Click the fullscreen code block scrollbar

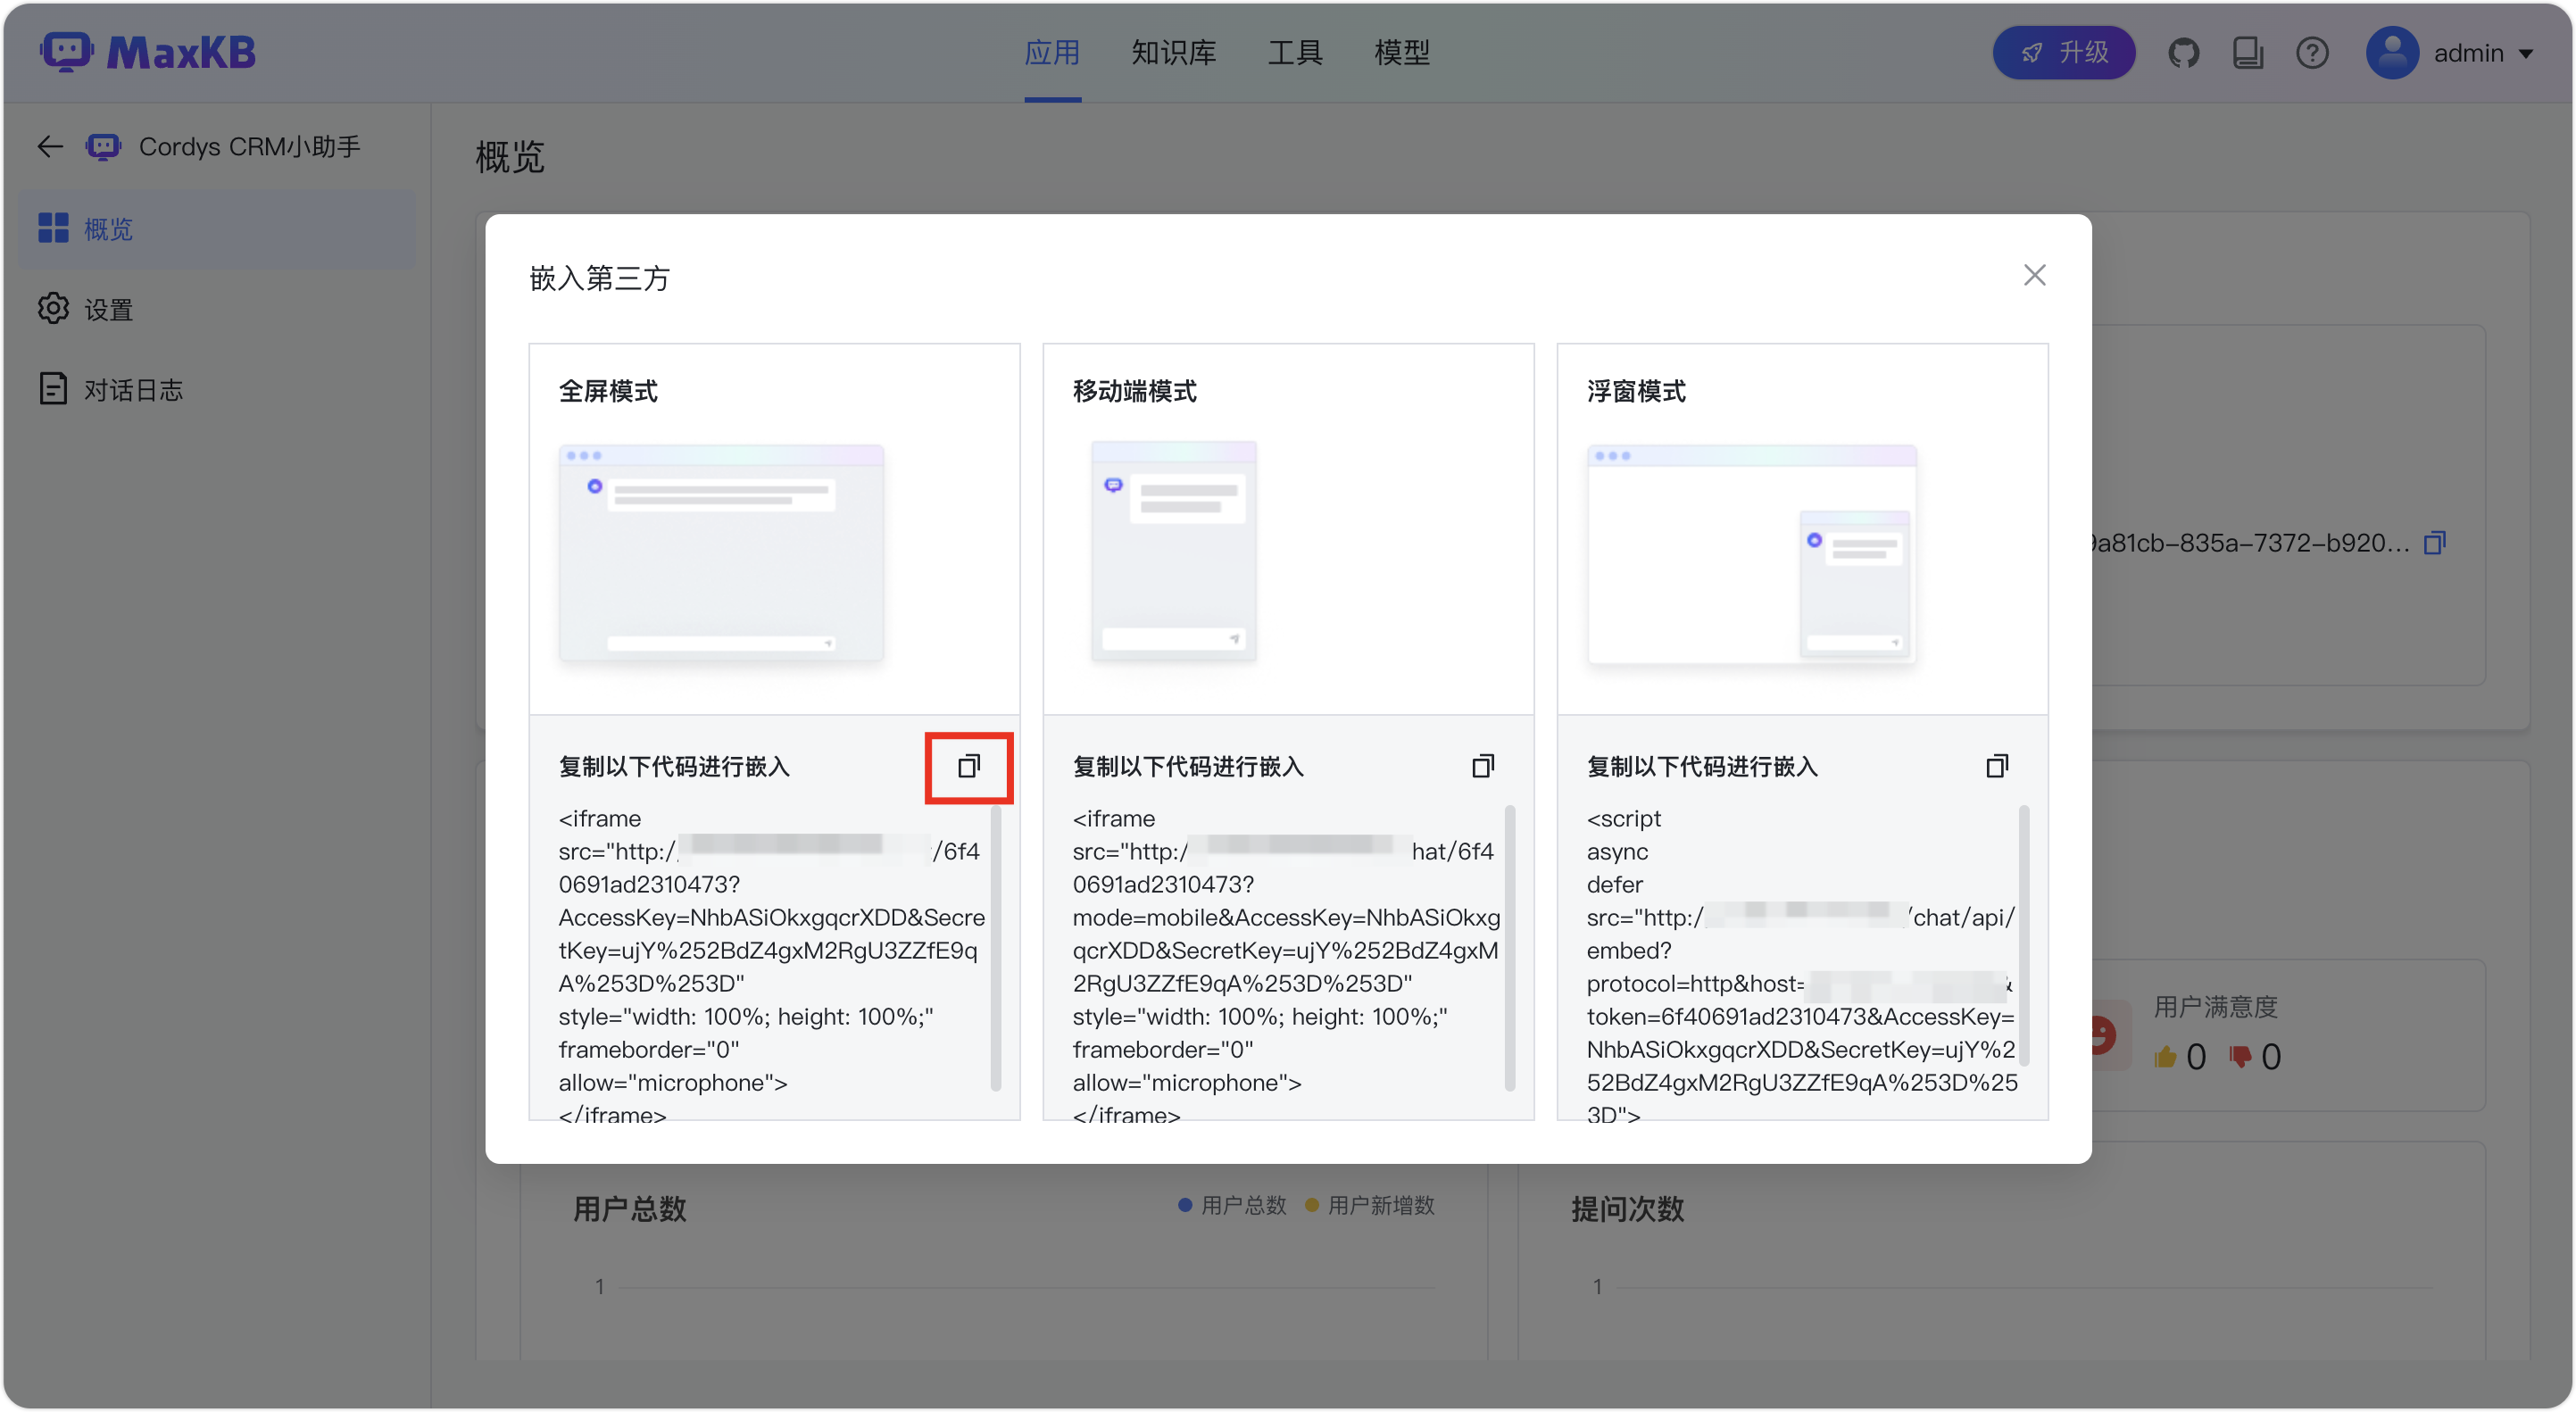[995, 948]
